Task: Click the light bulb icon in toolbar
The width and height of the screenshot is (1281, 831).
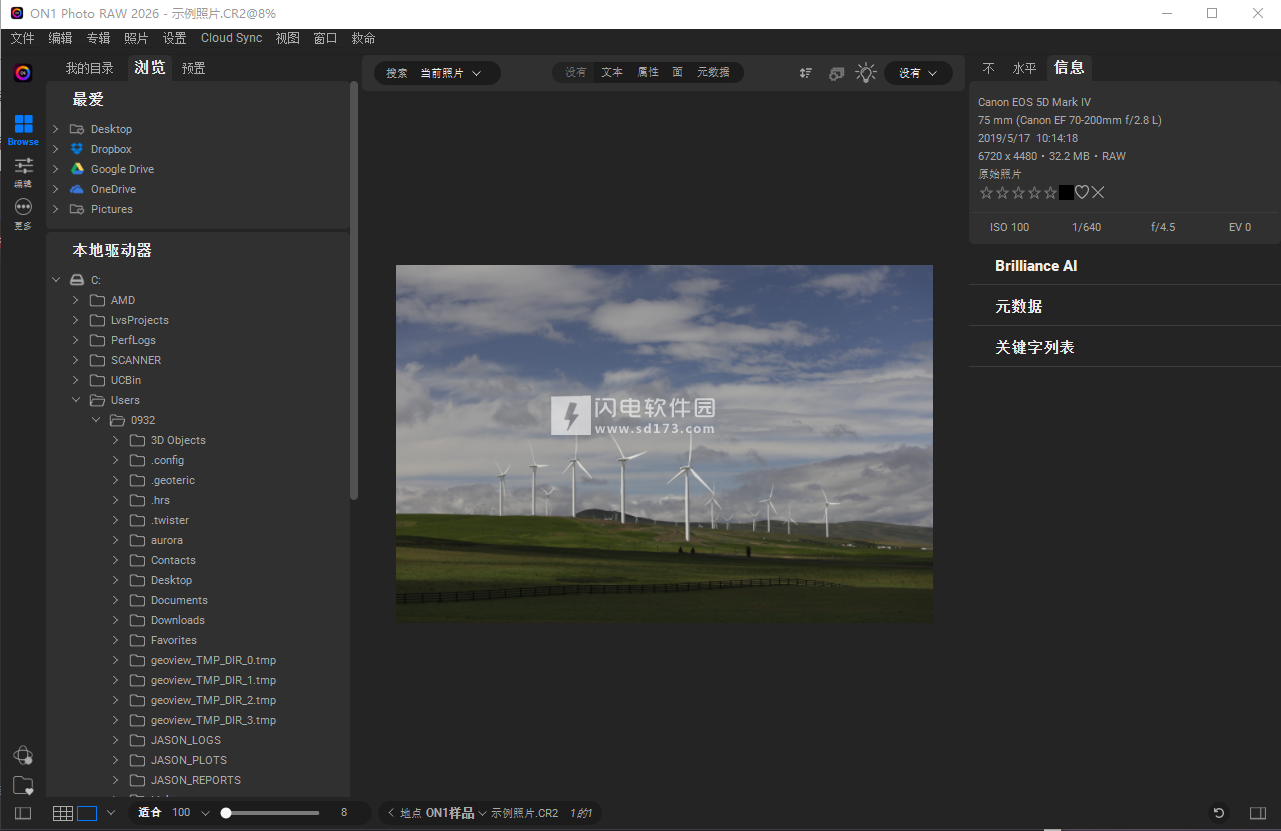Action: coord(866,73)
